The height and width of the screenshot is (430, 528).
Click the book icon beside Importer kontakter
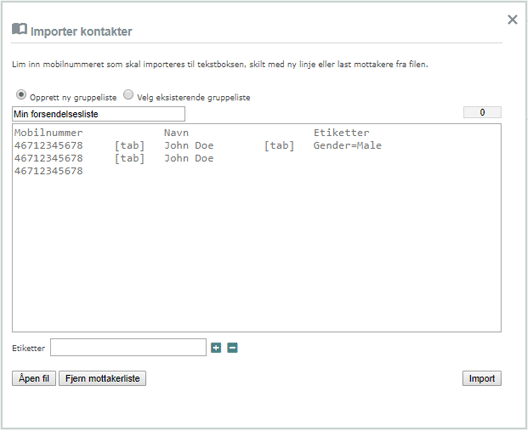click(x=20, y=29)
